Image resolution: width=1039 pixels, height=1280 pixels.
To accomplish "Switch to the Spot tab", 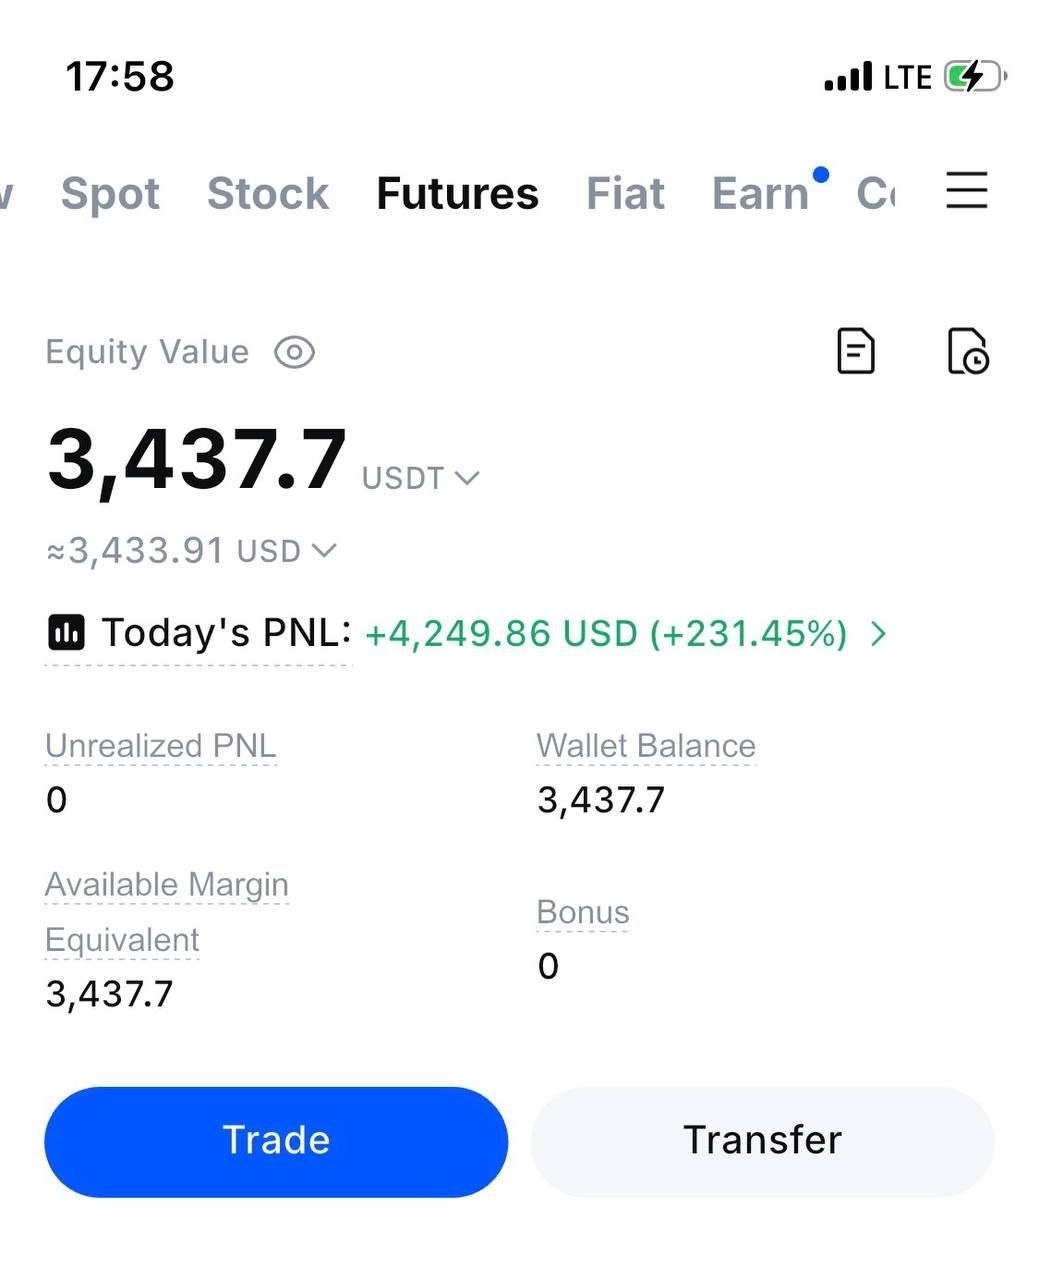I will (110, 193).
